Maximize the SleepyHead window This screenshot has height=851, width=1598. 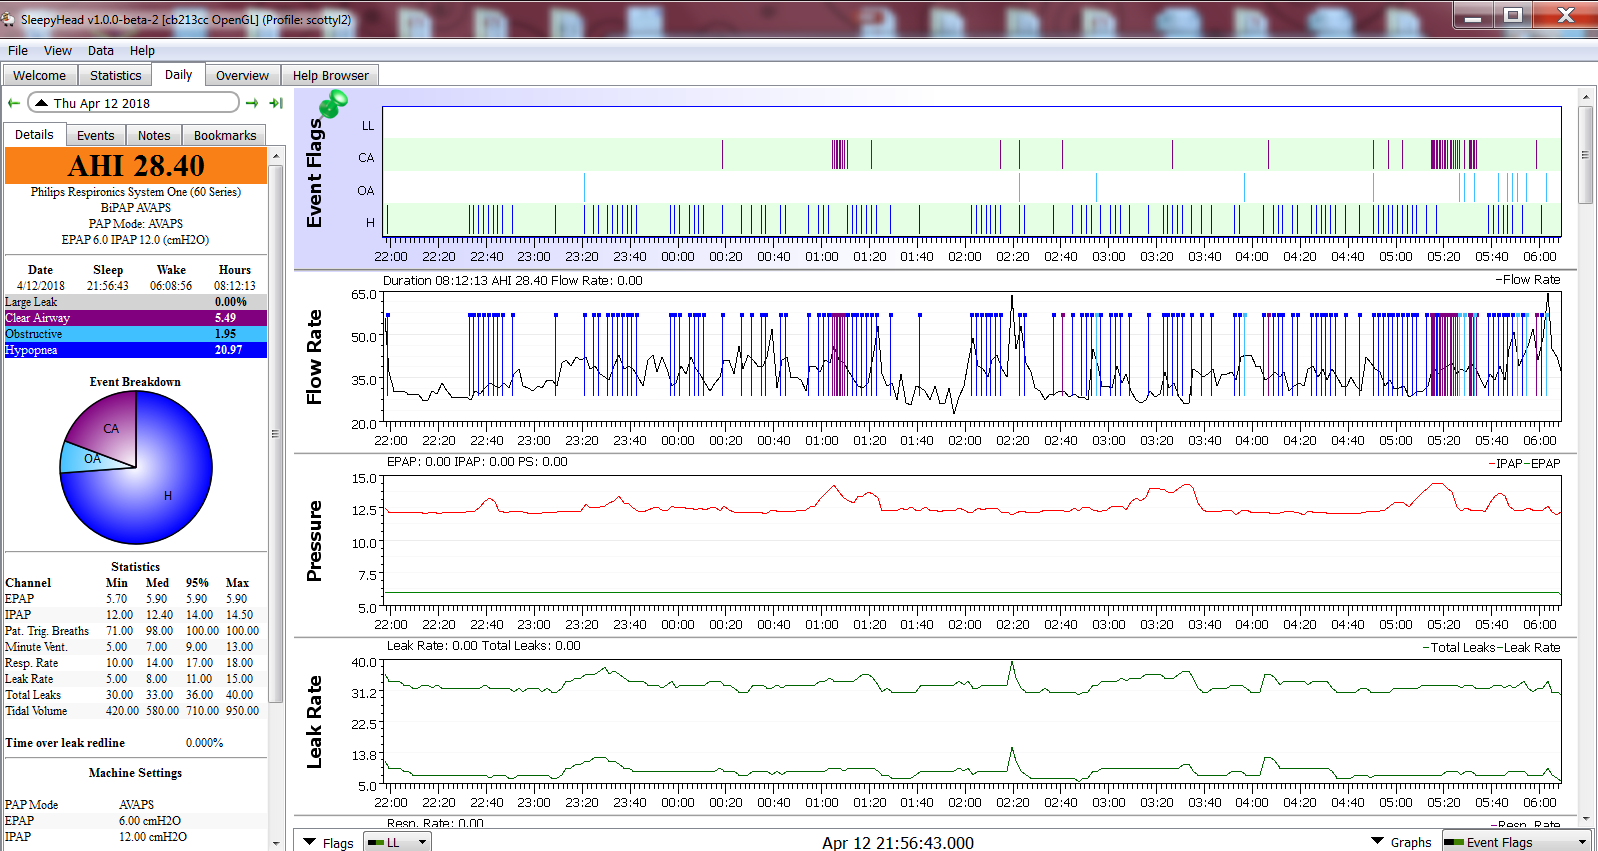(1513, 15)
